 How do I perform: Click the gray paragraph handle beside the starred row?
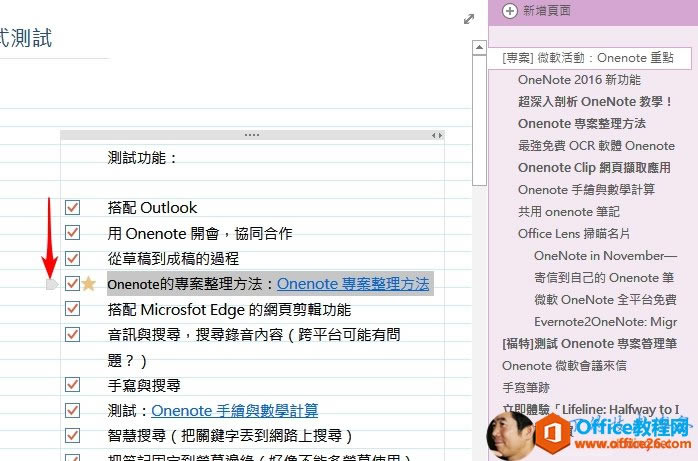52,284
